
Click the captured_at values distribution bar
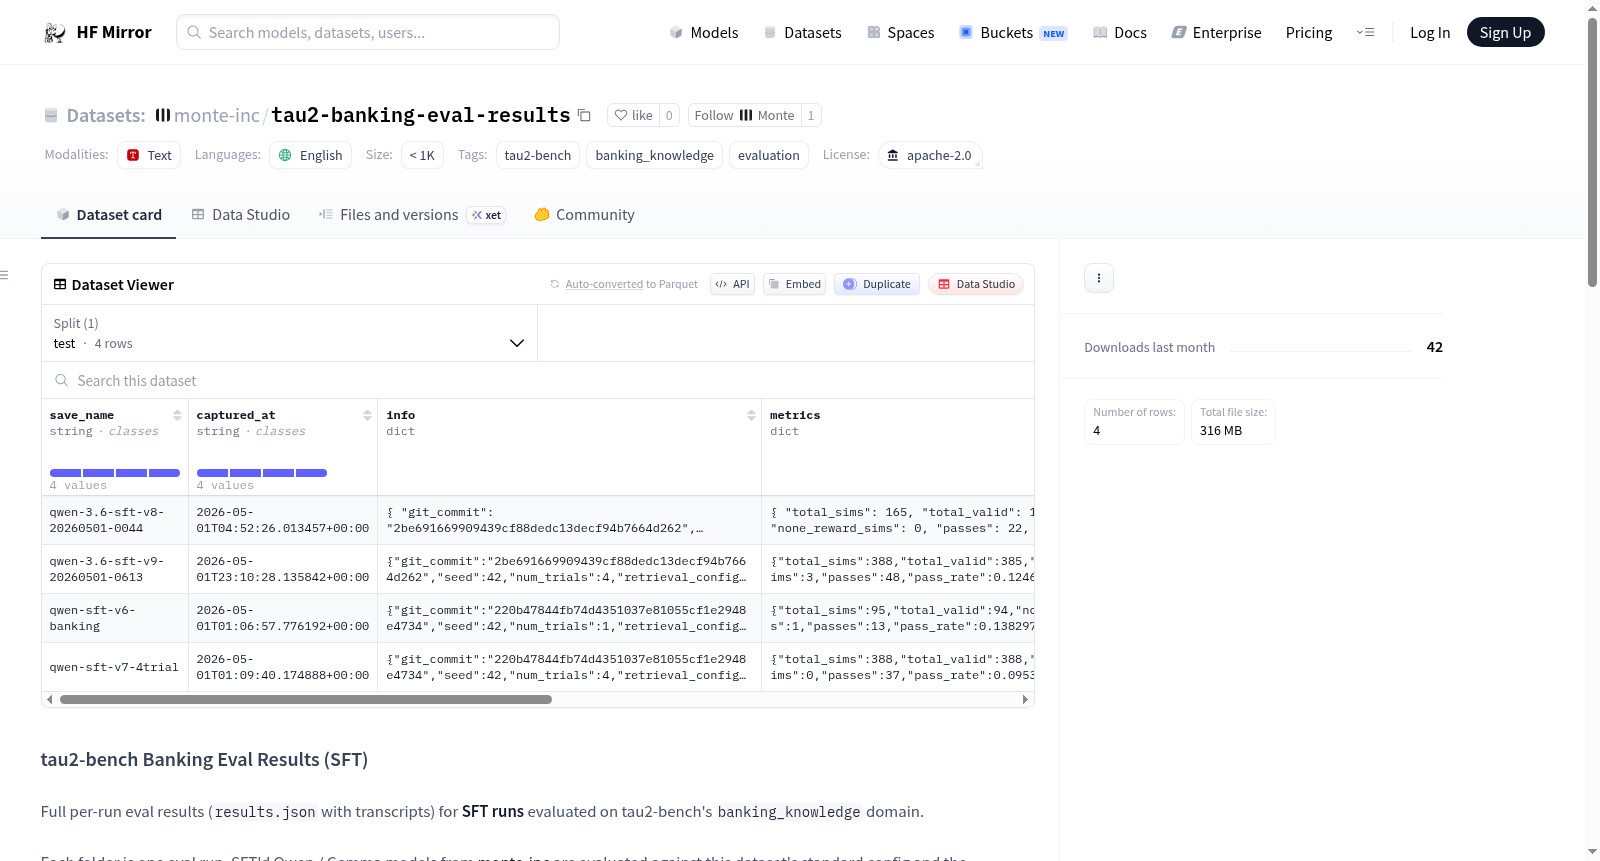coord(262,473)
